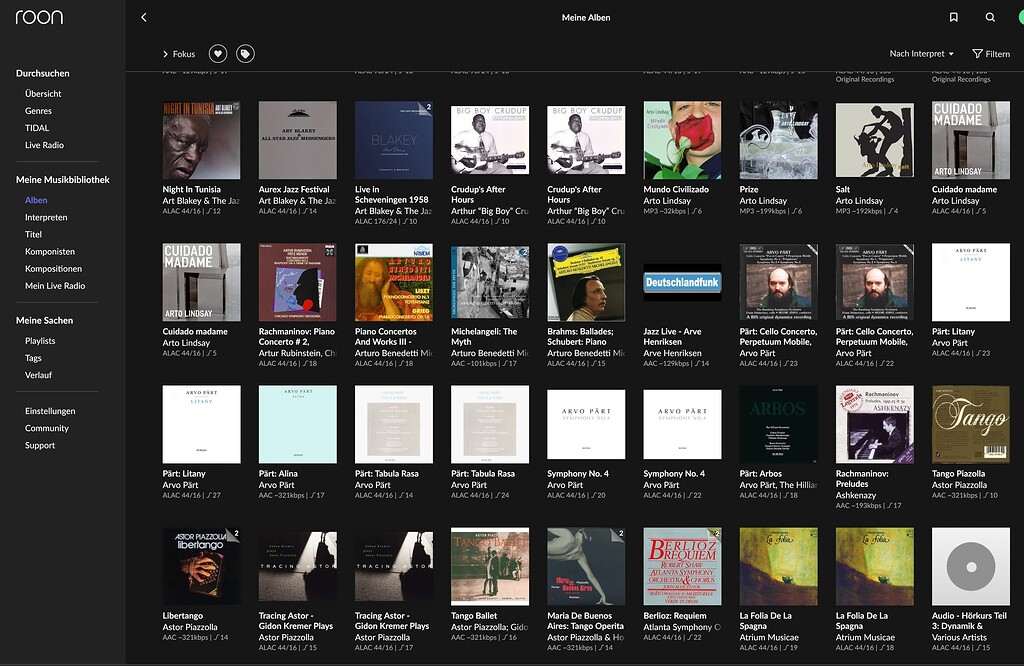1024x666 pixels.
Task: Open Verlauf under Meine Sachen
Action: pyautogui.click(x=39, y=373)
